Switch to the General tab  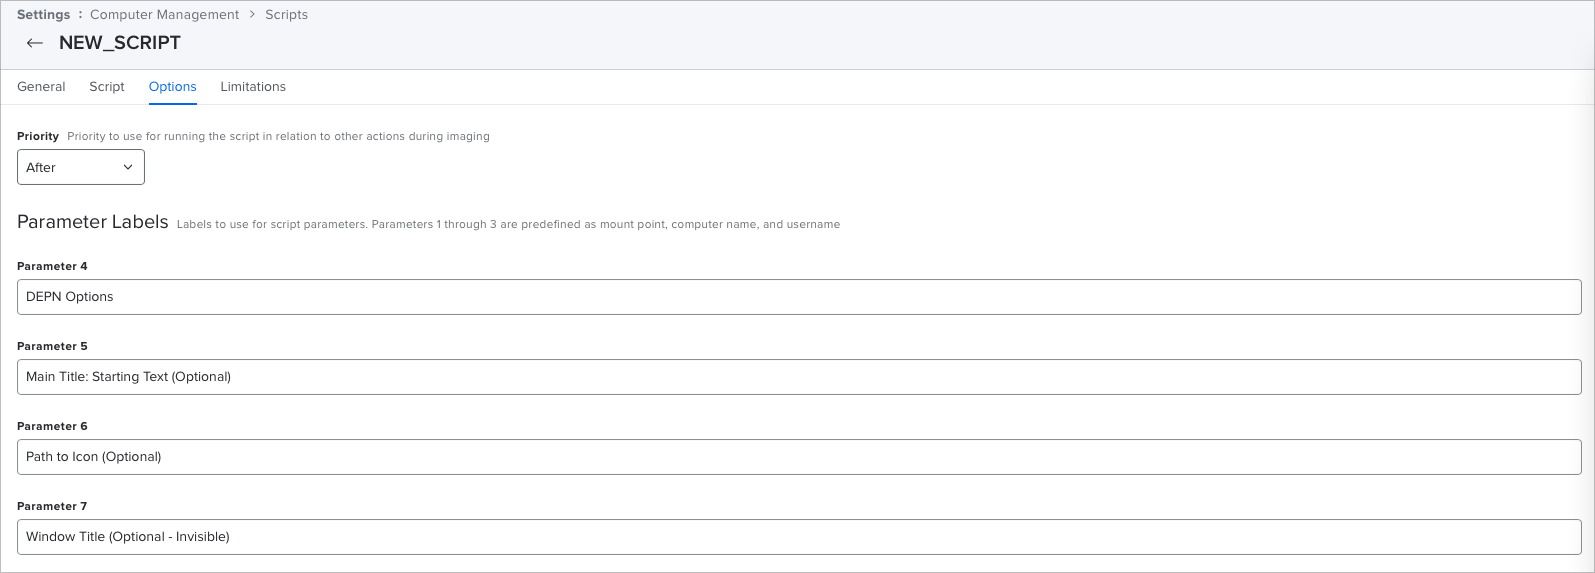click(x=41, y=87)
